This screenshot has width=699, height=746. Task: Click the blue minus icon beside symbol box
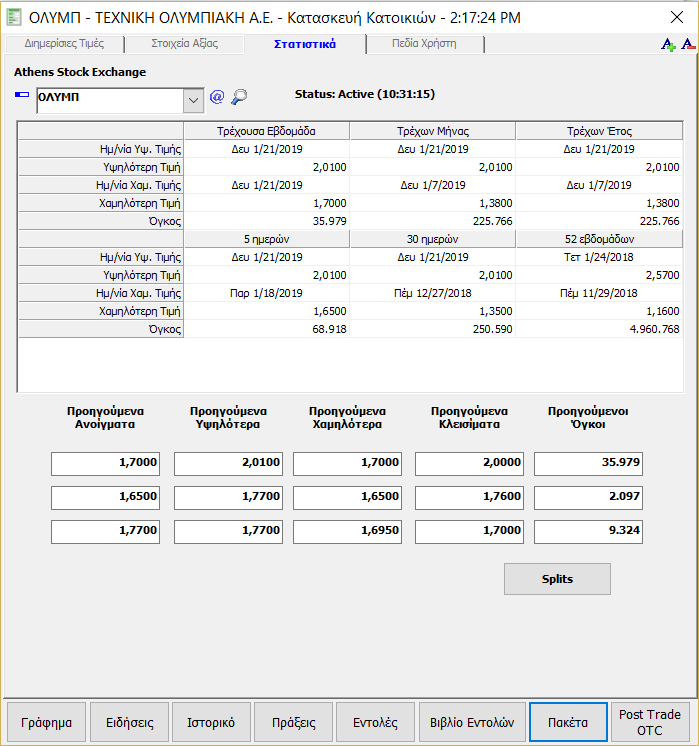(x=22, y=95)
